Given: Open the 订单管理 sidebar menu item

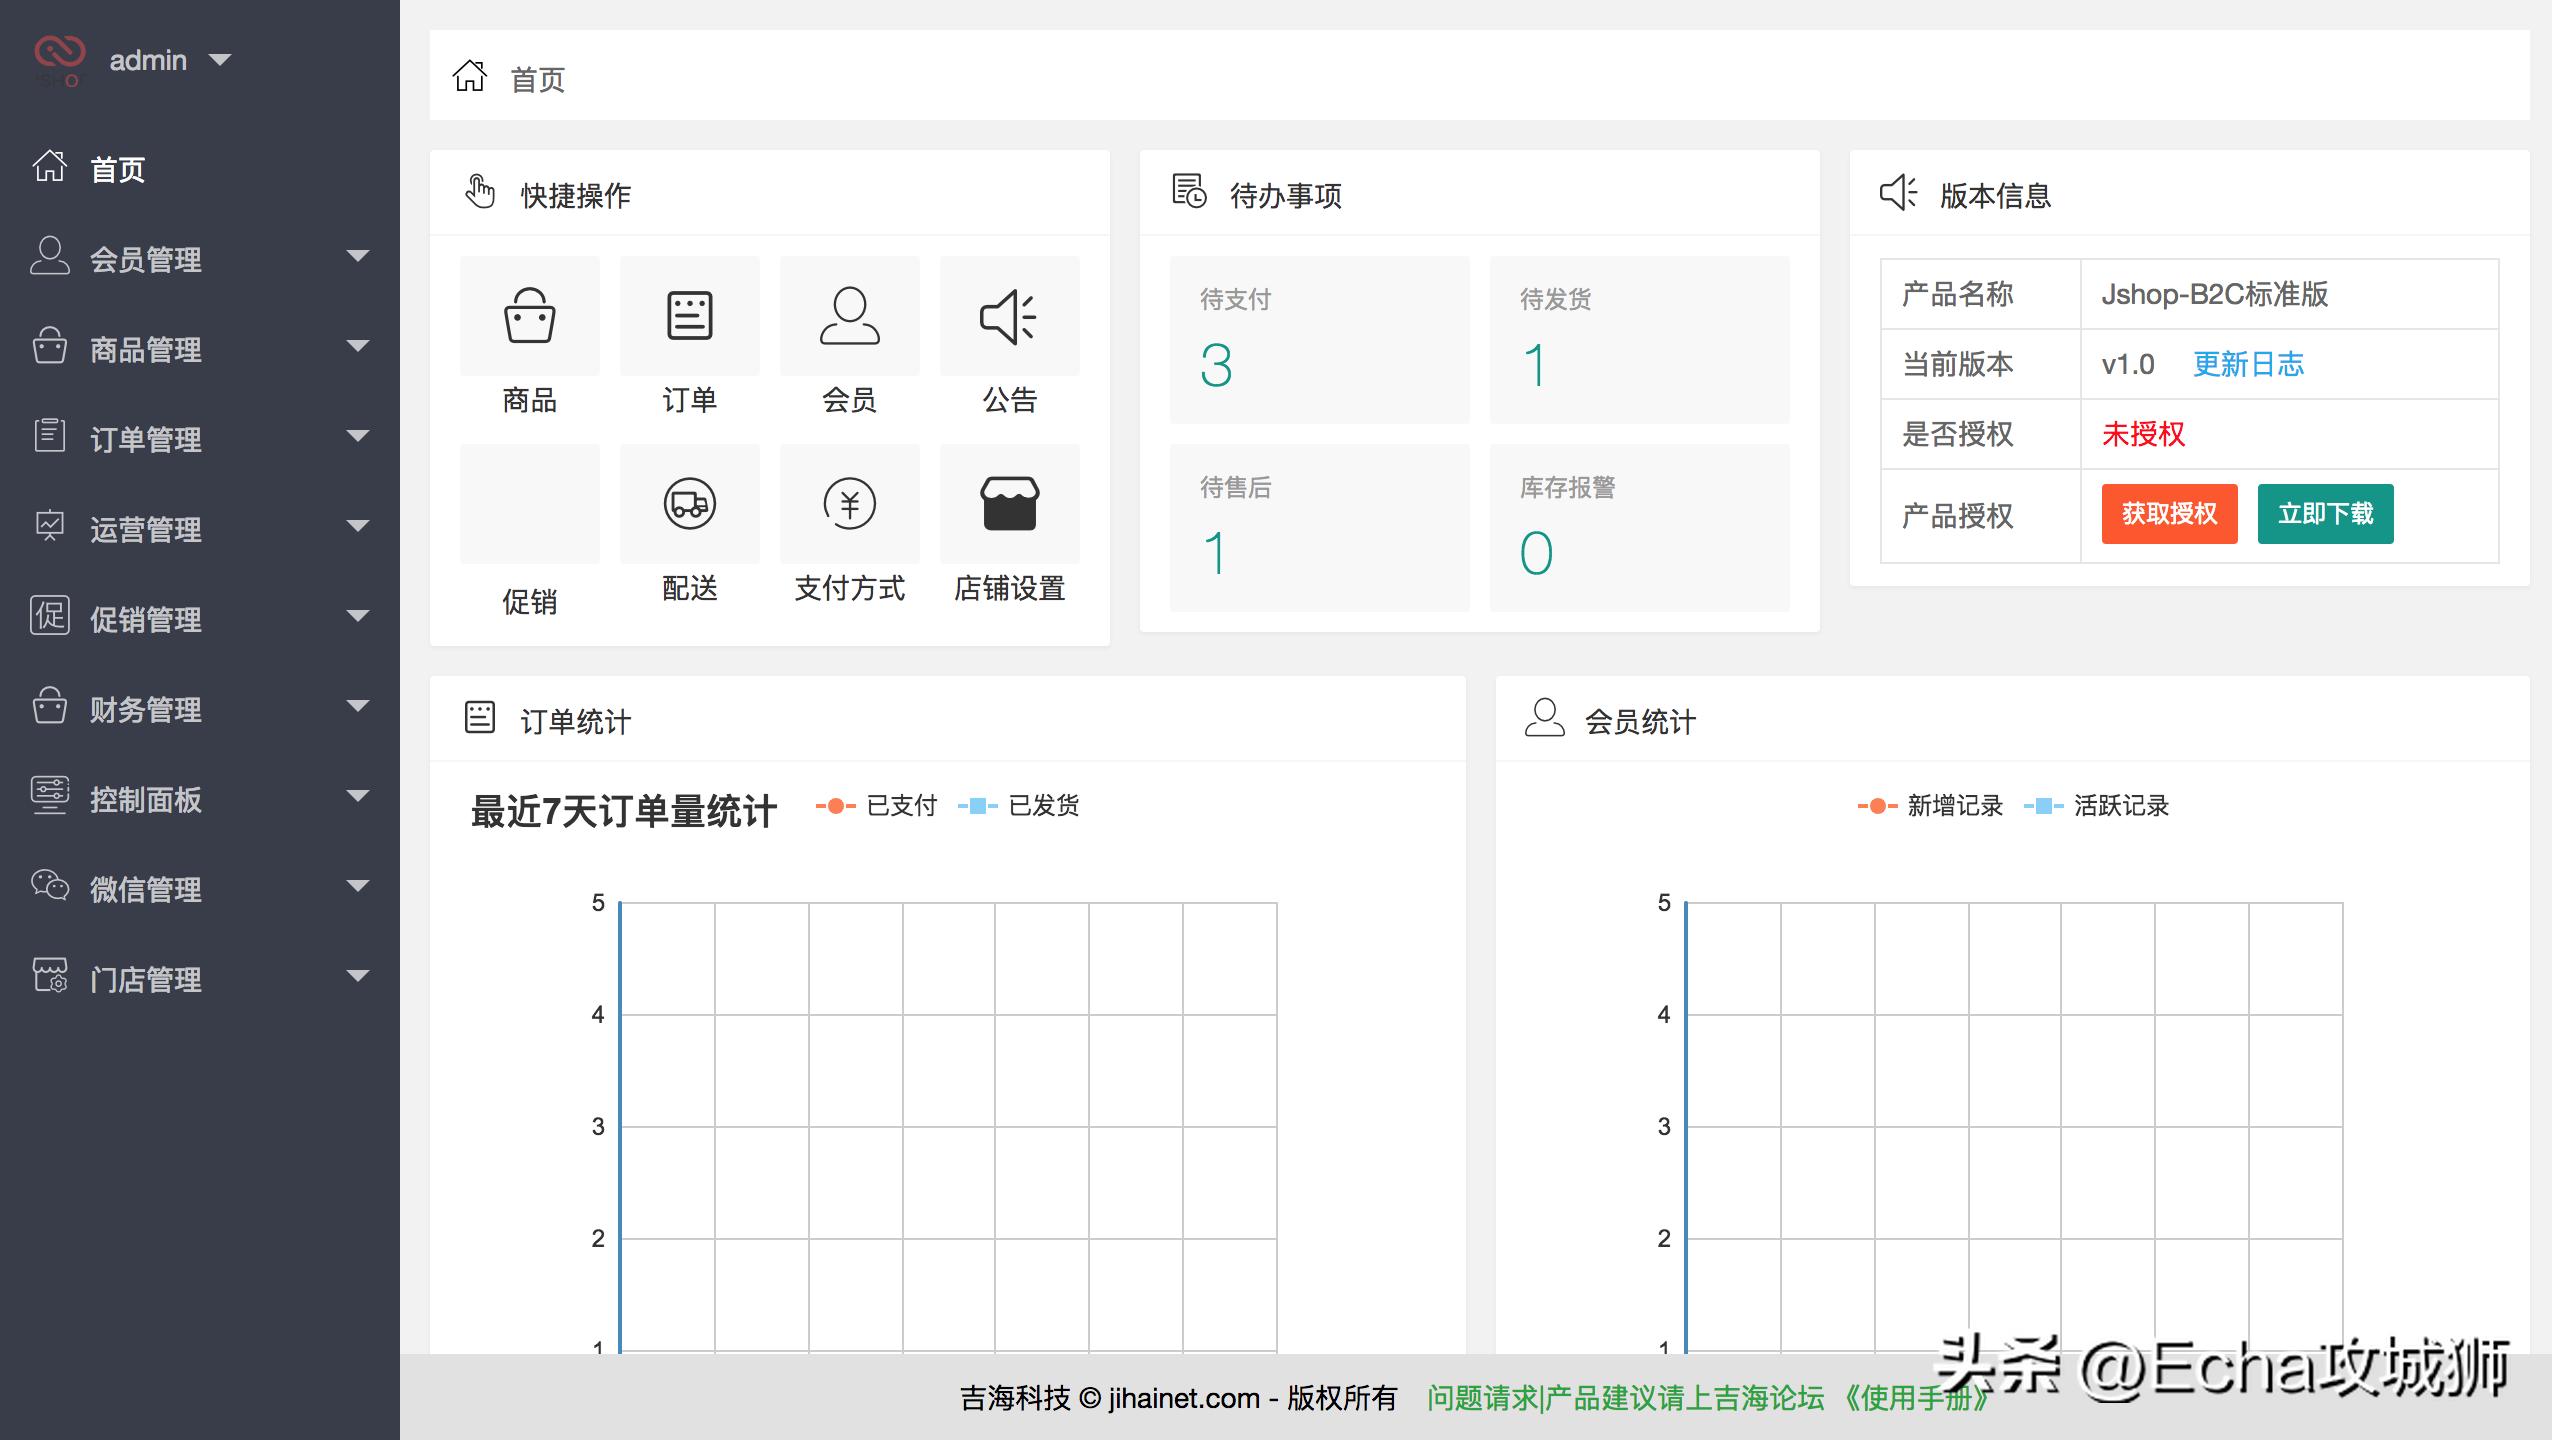Looking at the screenshot, I should (x=144, y=439).
